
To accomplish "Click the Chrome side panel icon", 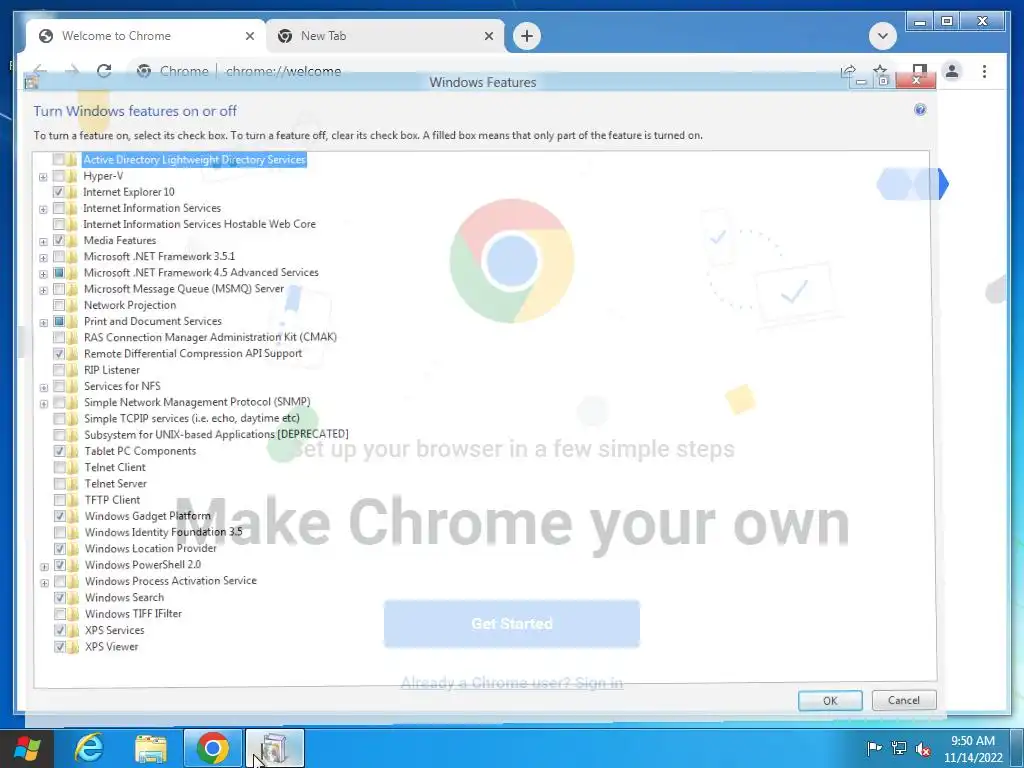I will [x=920, y=69].
